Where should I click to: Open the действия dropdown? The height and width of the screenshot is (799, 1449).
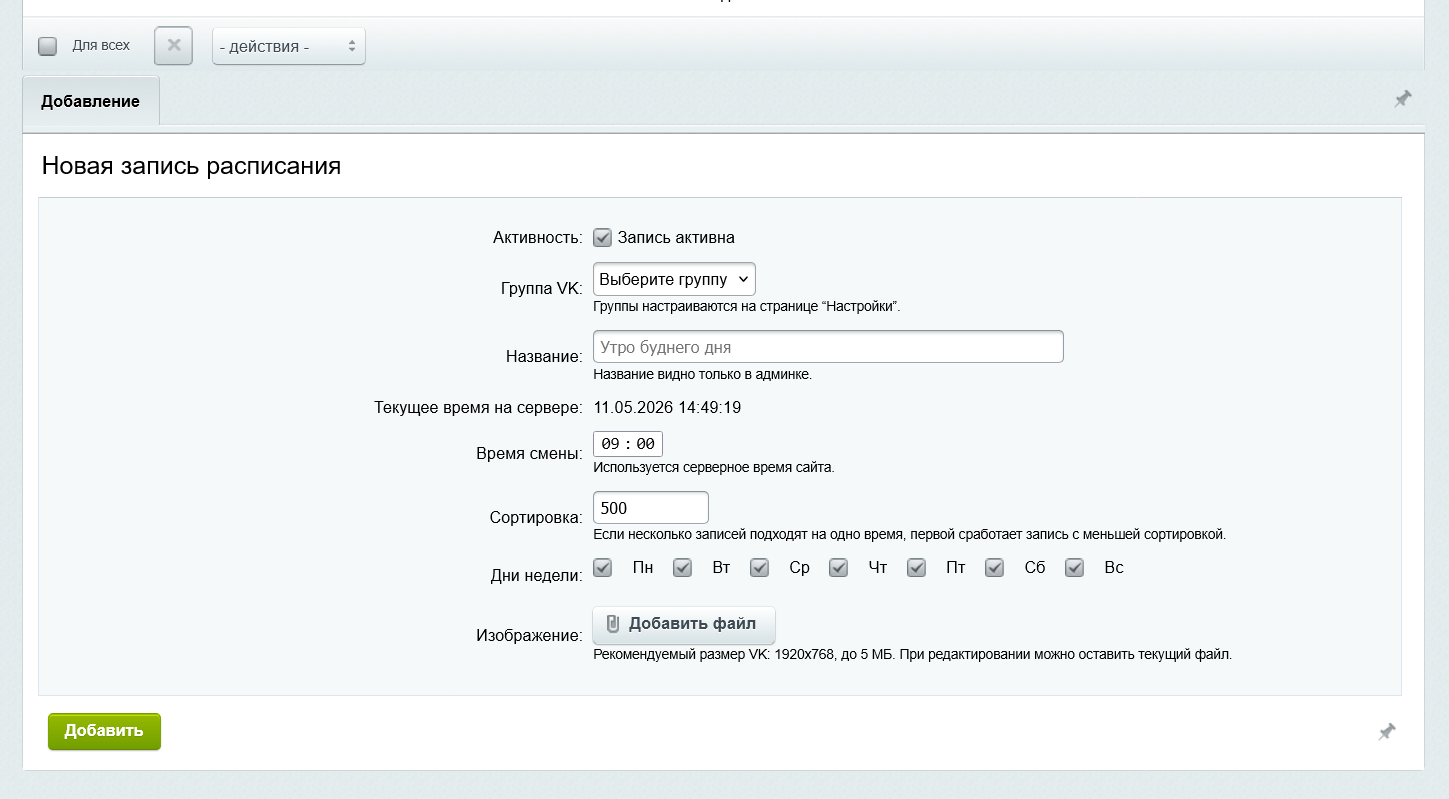click(x=289, y=46)
